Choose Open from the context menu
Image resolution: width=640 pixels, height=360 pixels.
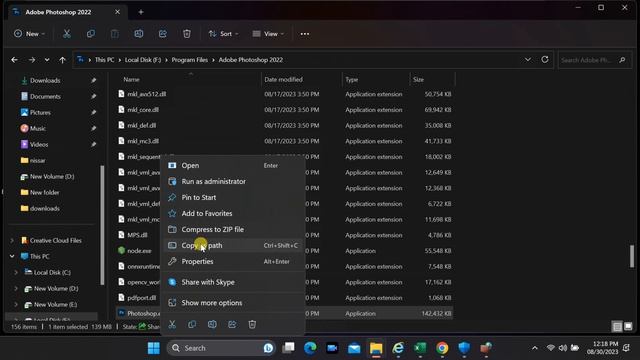click(234, 165)
